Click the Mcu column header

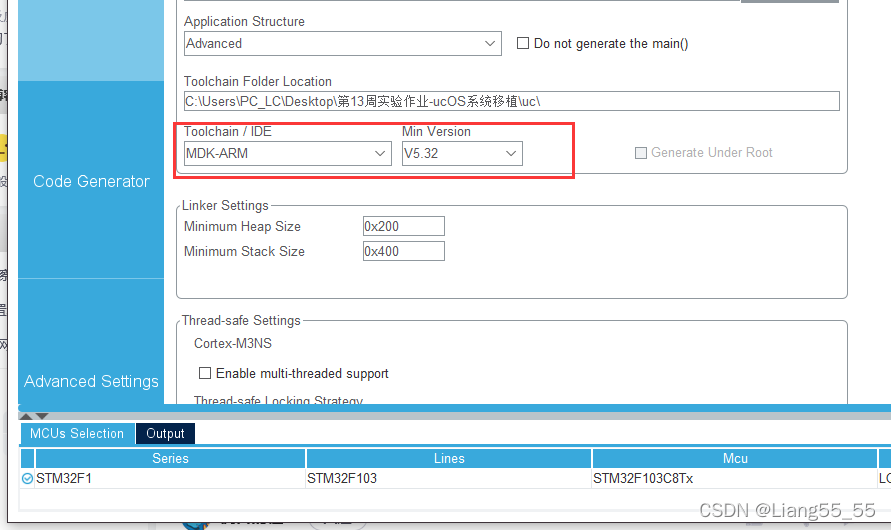coord(735,458)
